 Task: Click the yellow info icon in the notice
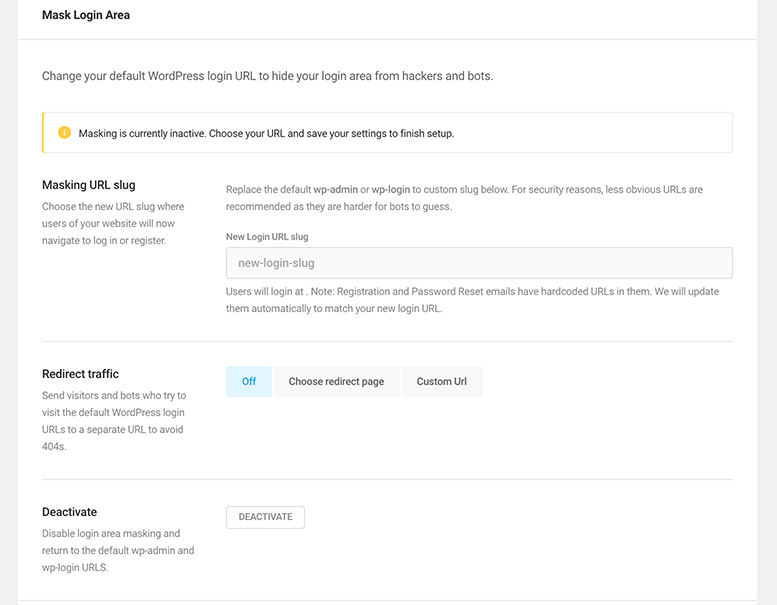coord(65,133)
